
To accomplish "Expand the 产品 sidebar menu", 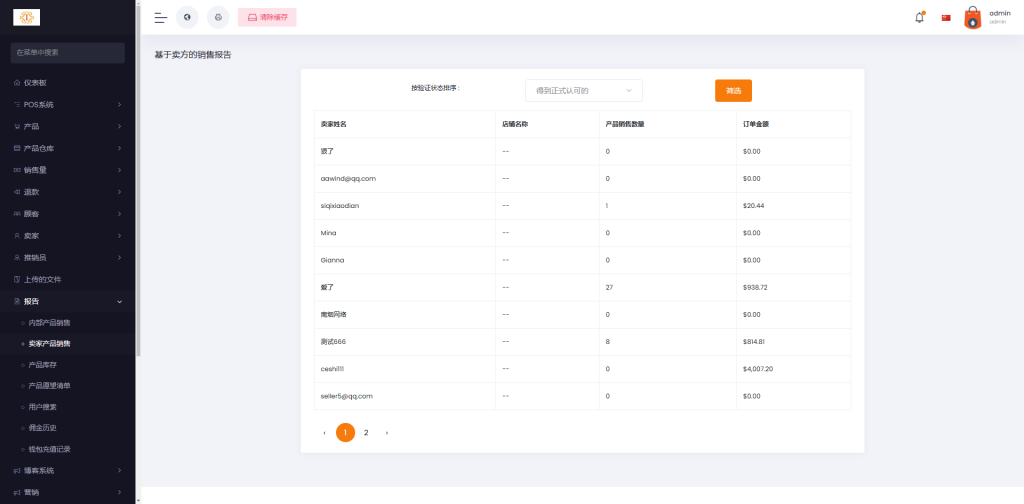I will [67, 126].
